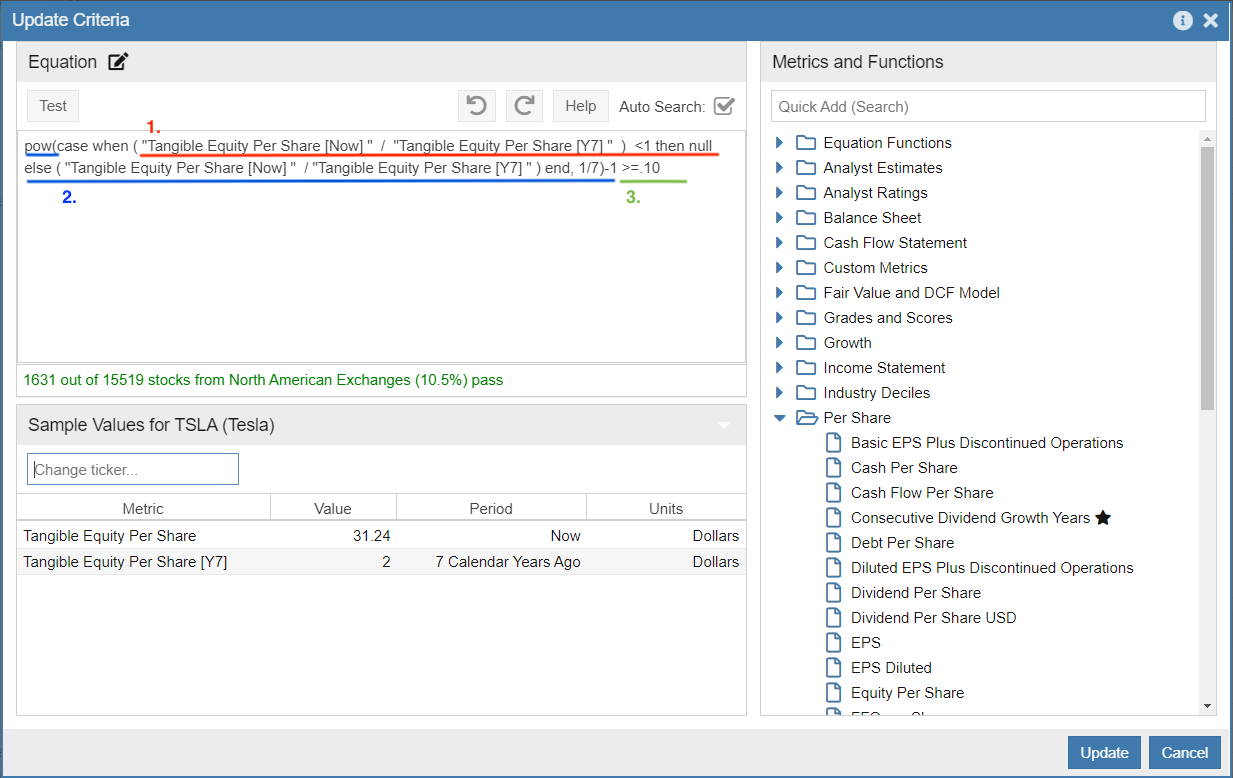The height and width of the screenshot is (778, 1233).
Task: Expand the Cash Flow Statement tree node
Action: click(x=780, y=243)
